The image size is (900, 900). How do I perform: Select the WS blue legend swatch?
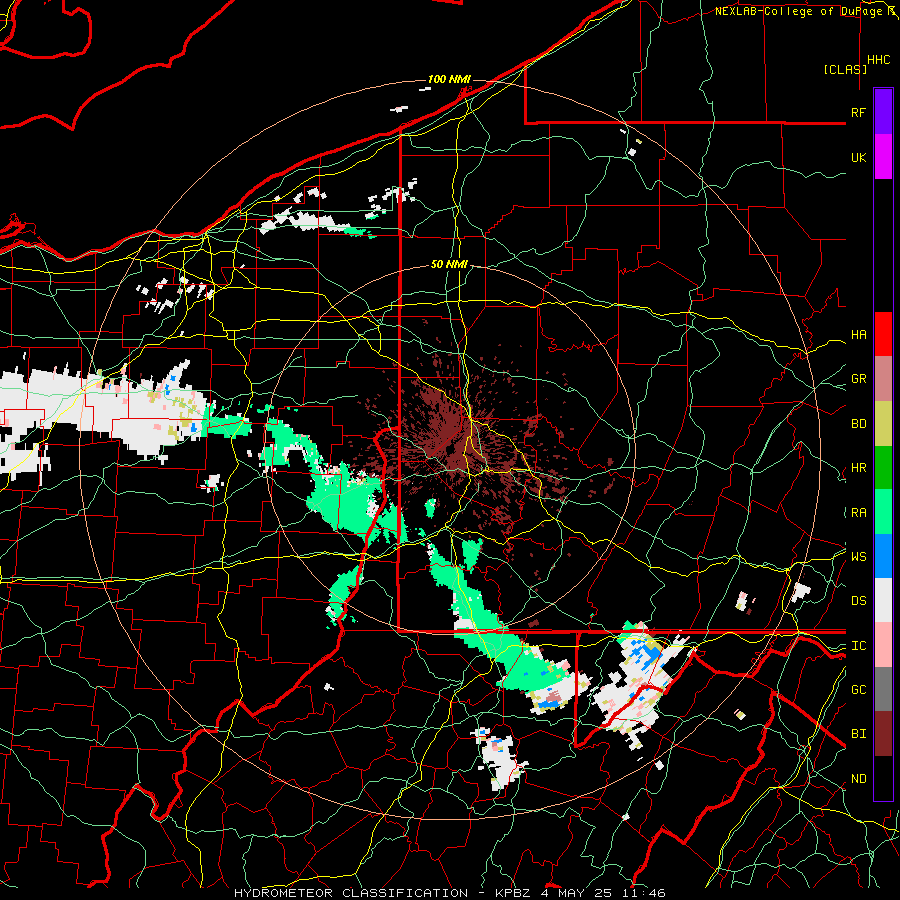pos(883,556)
